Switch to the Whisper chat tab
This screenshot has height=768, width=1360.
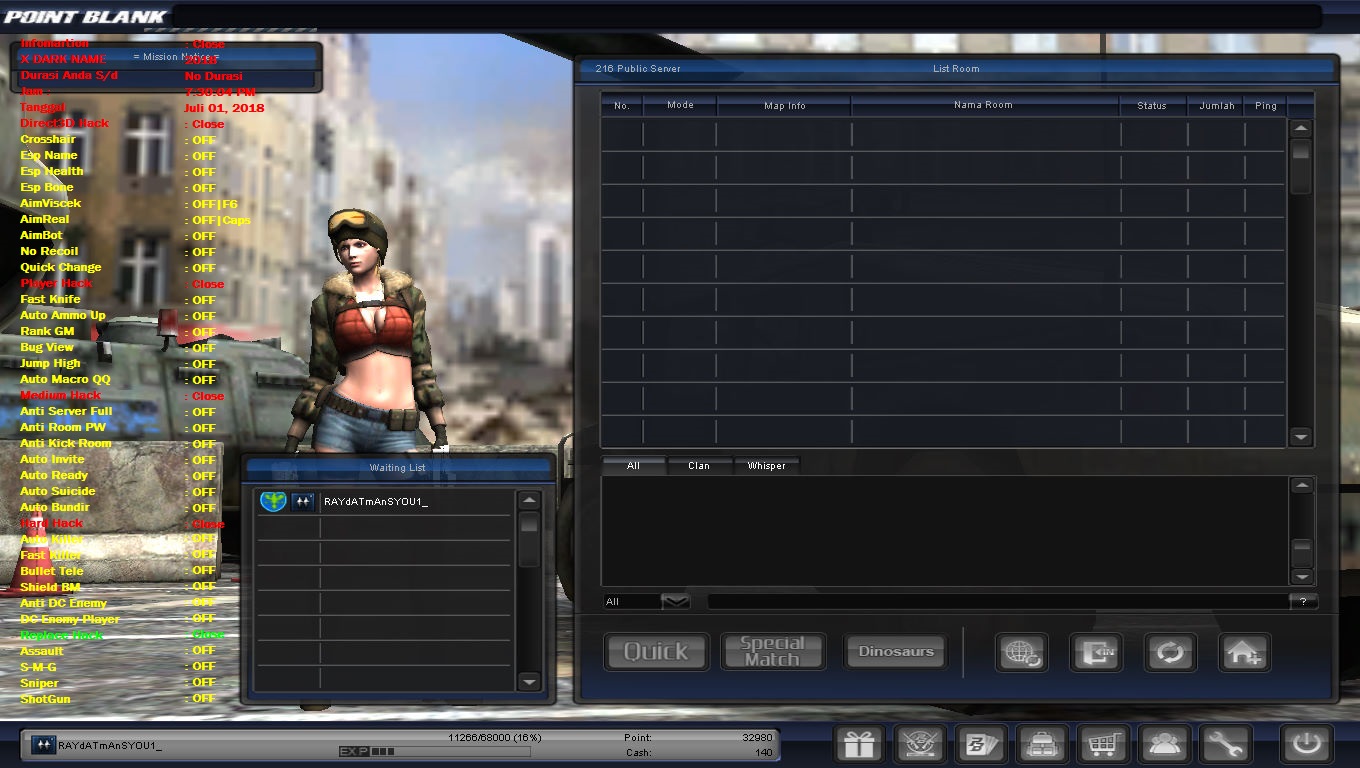point(767,466)
